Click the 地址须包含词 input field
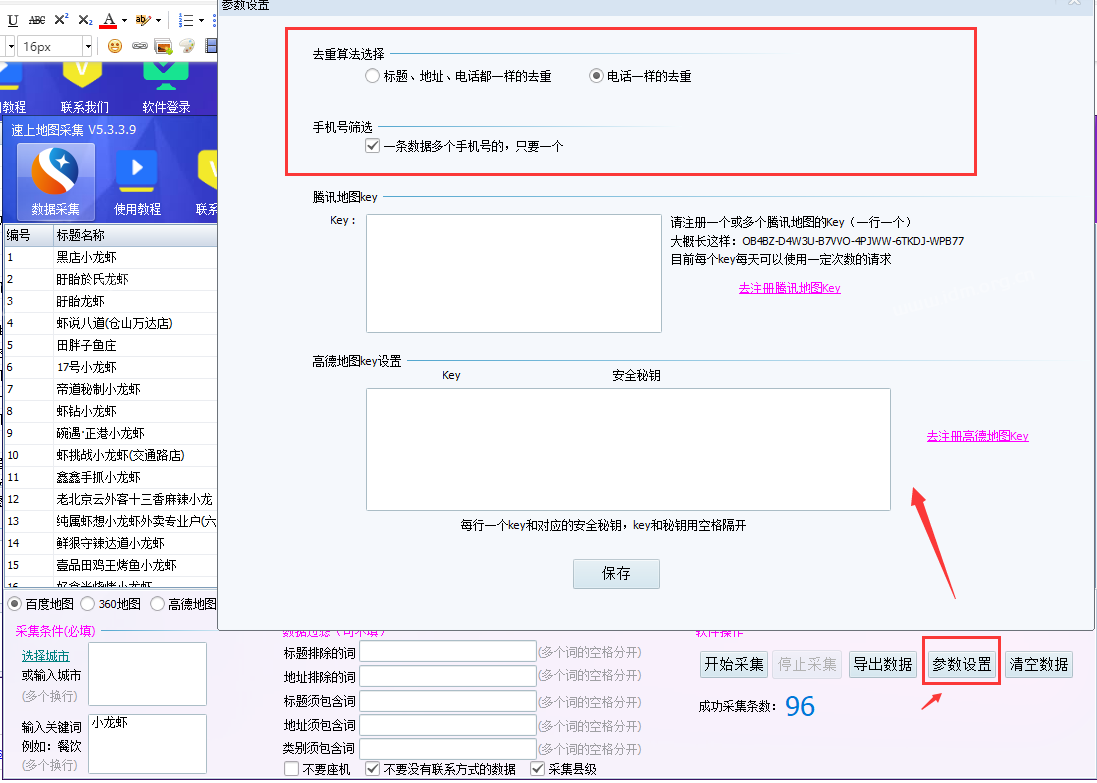1097x783 pixels. pyautogui.click(x=448, y=726)
